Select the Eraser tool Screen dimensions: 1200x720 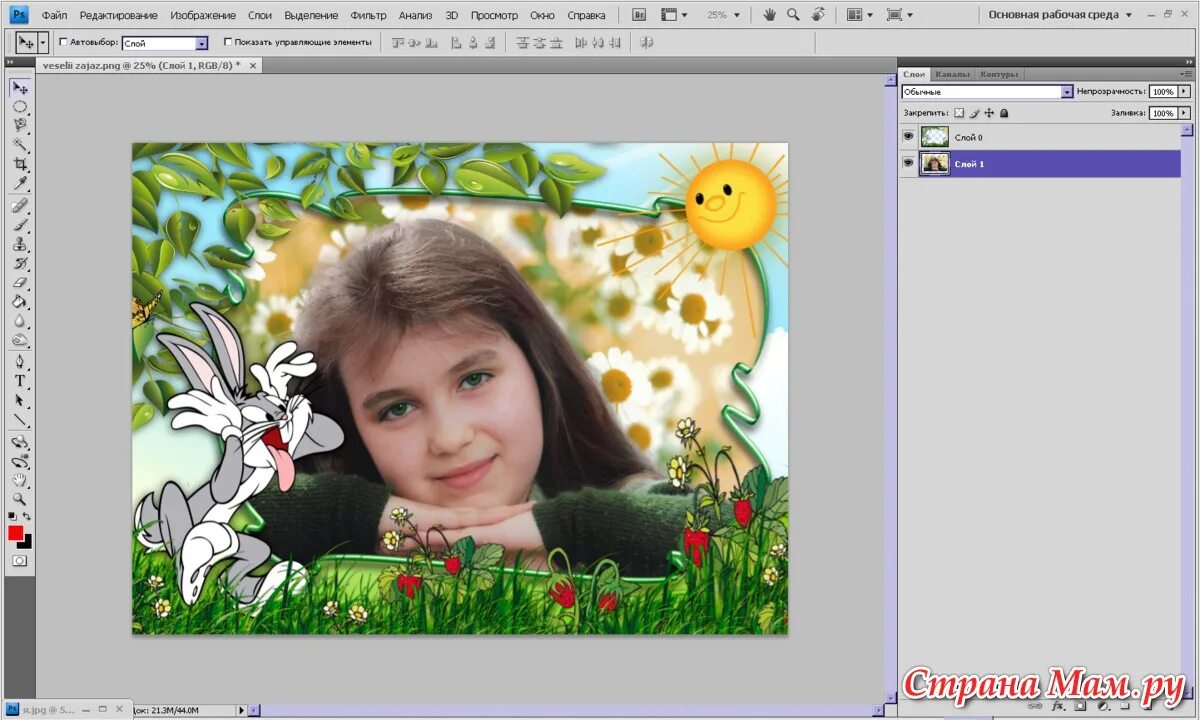coord(19,282)
